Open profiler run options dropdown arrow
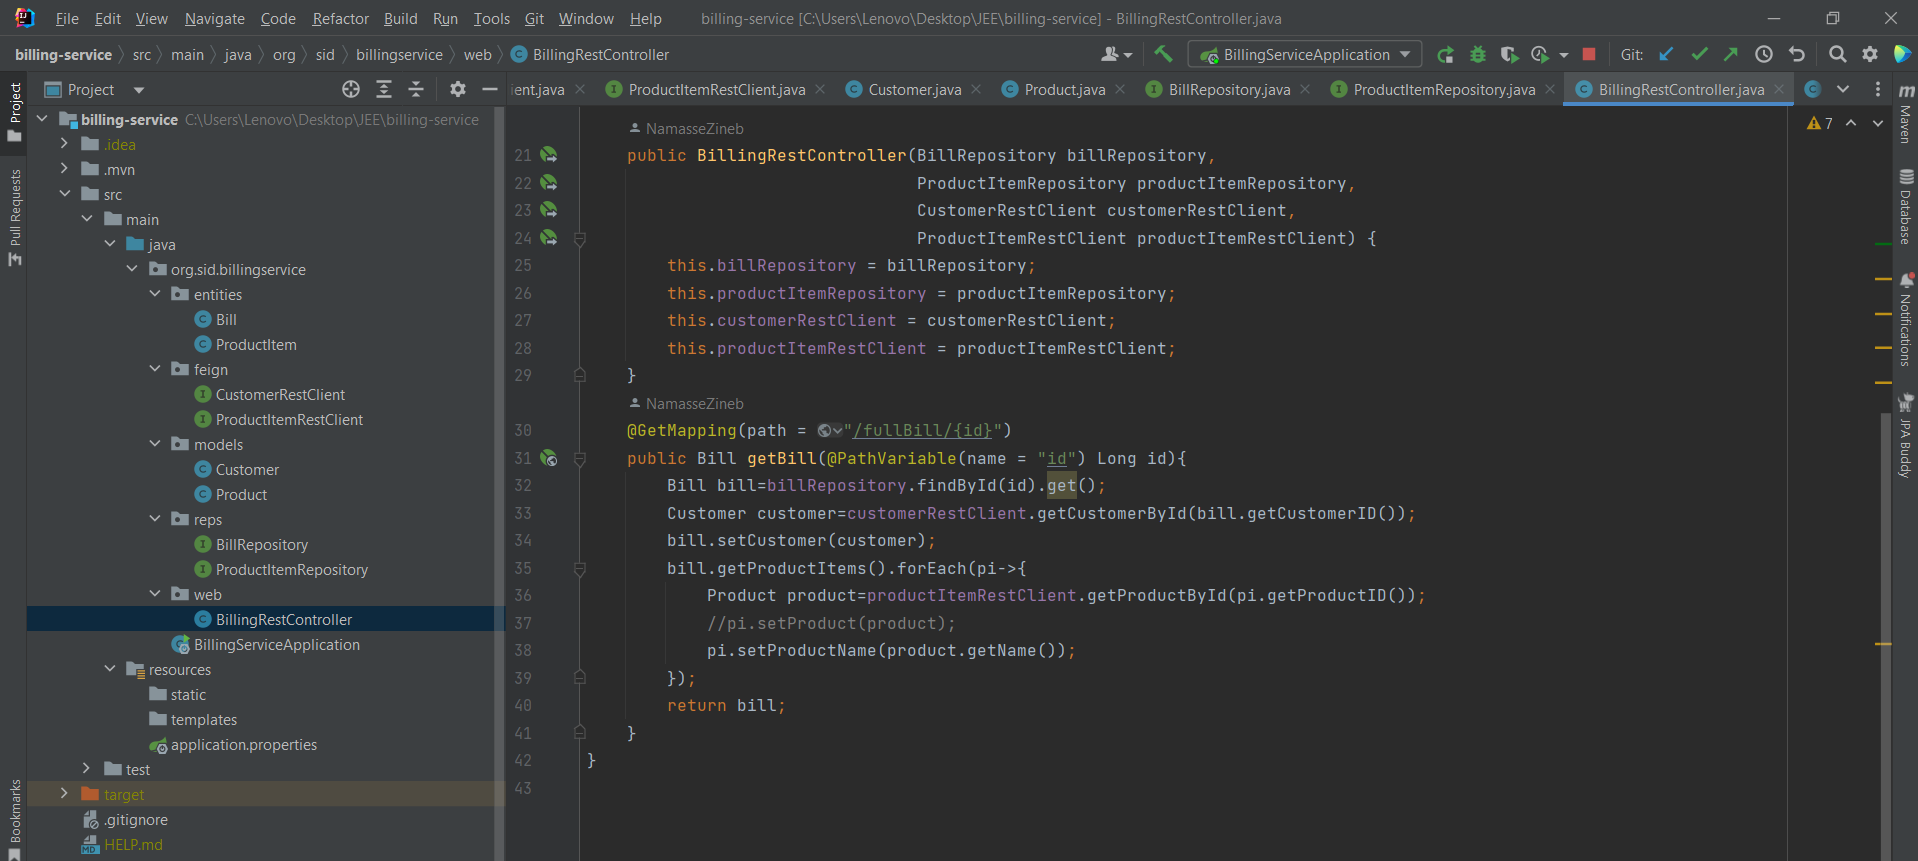The width and height of the screenshot is (1918, 861). coord(1564,55)
